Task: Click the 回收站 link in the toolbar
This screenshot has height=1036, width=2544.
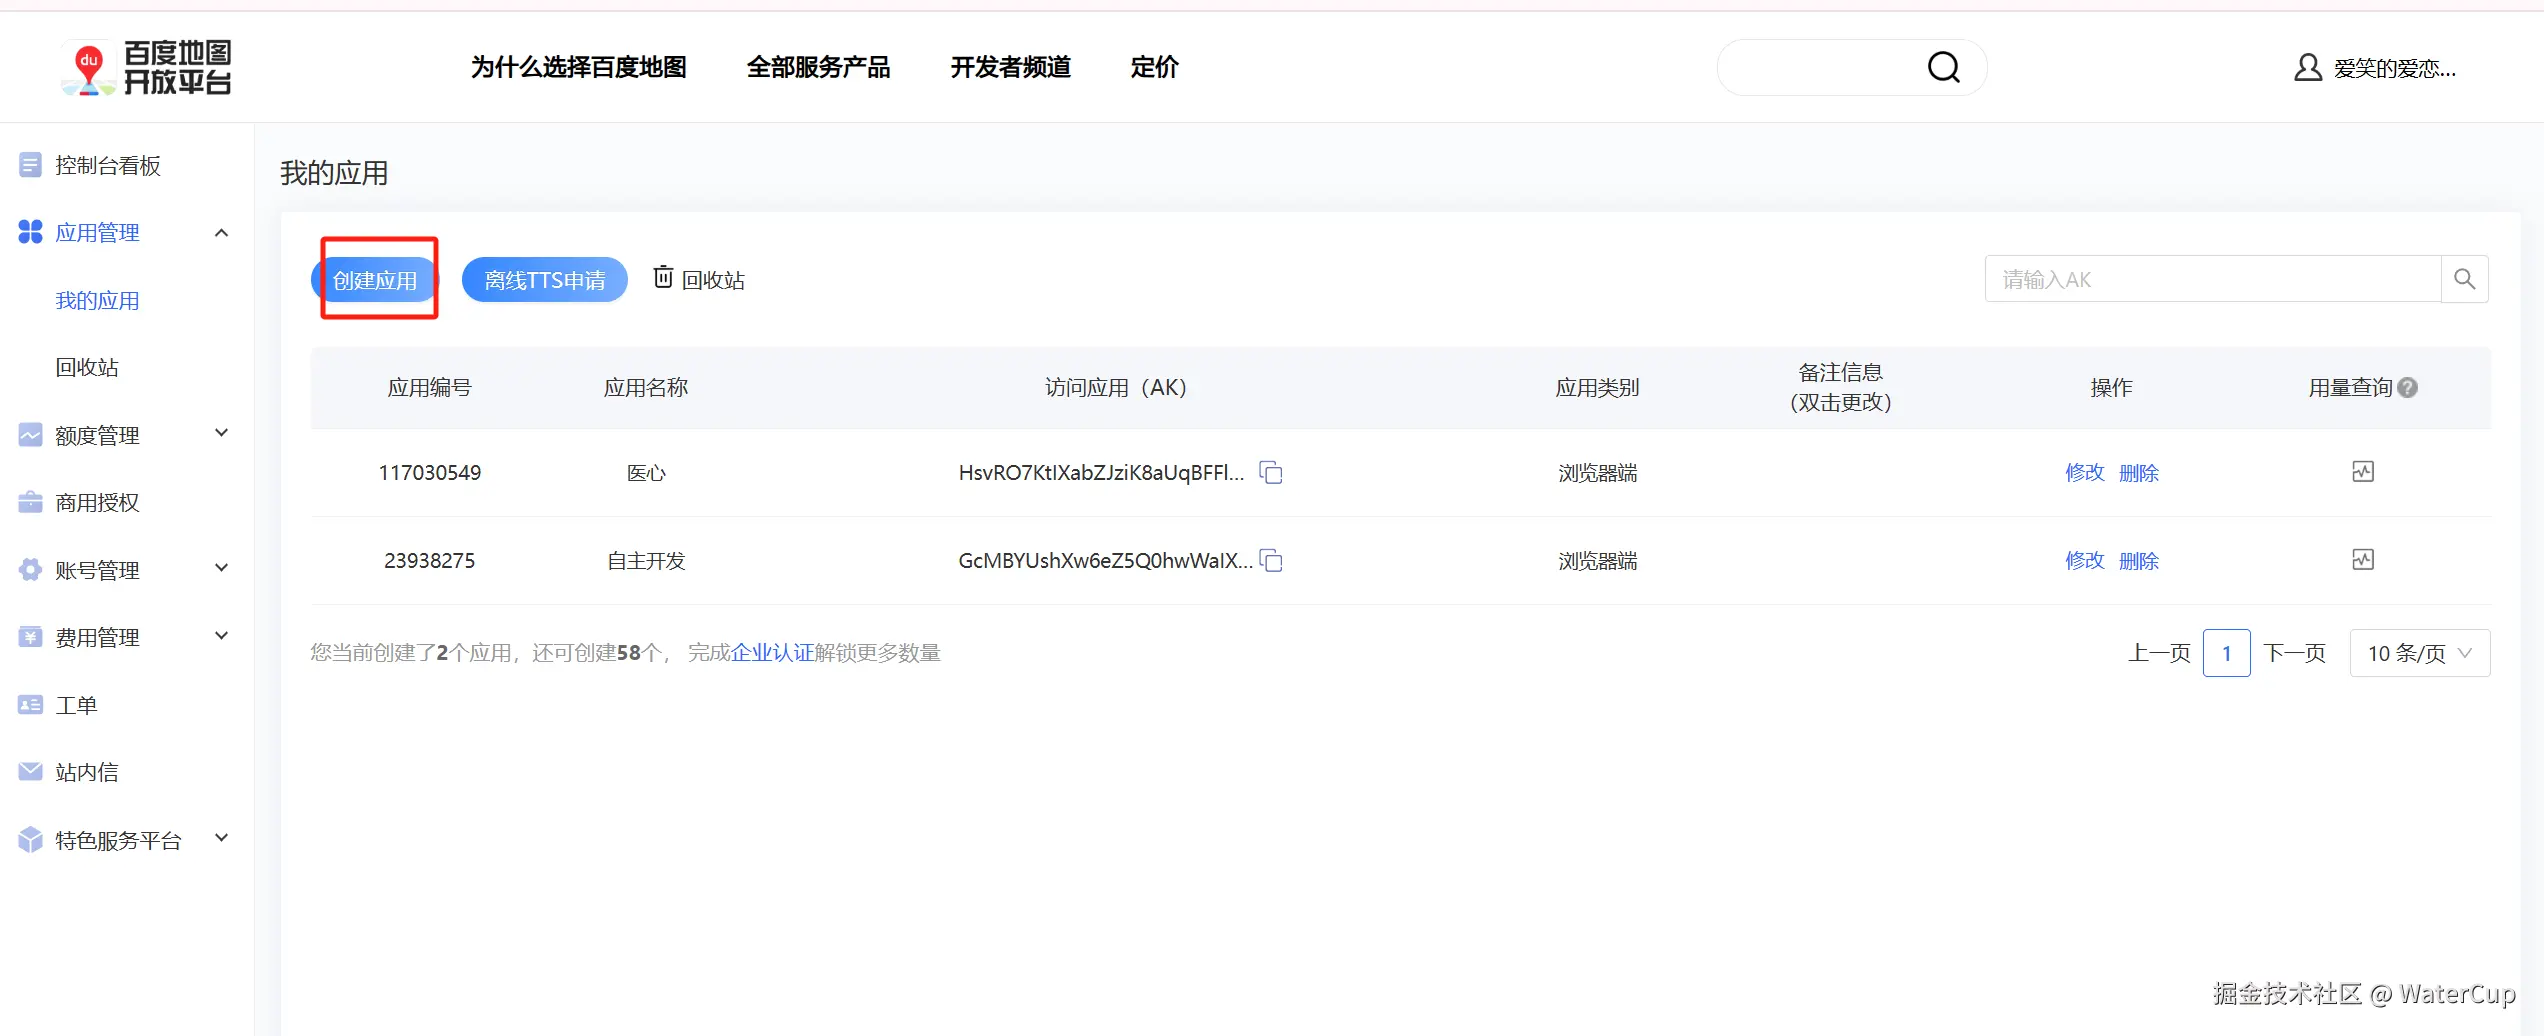Action: tap(713, 280)
